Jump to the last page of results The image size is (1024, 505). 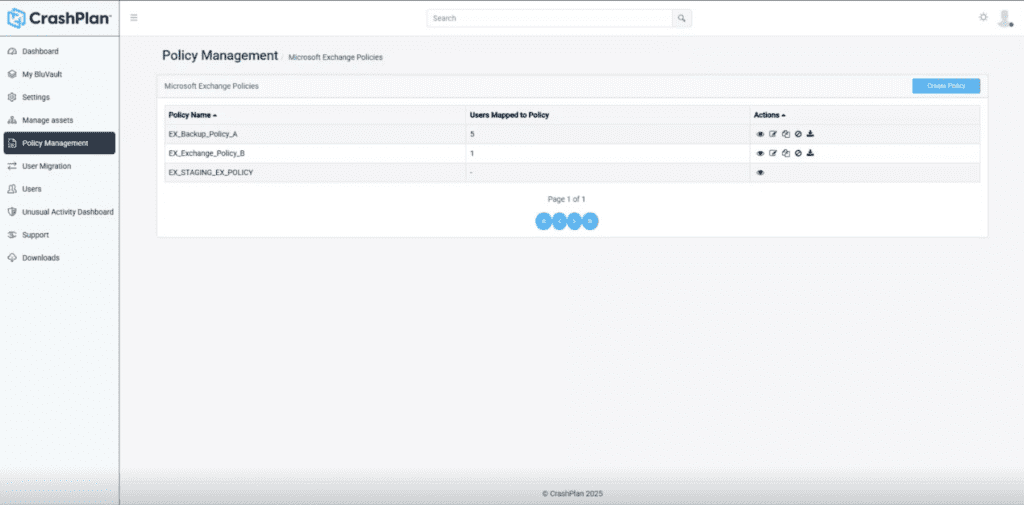[590, 221]
